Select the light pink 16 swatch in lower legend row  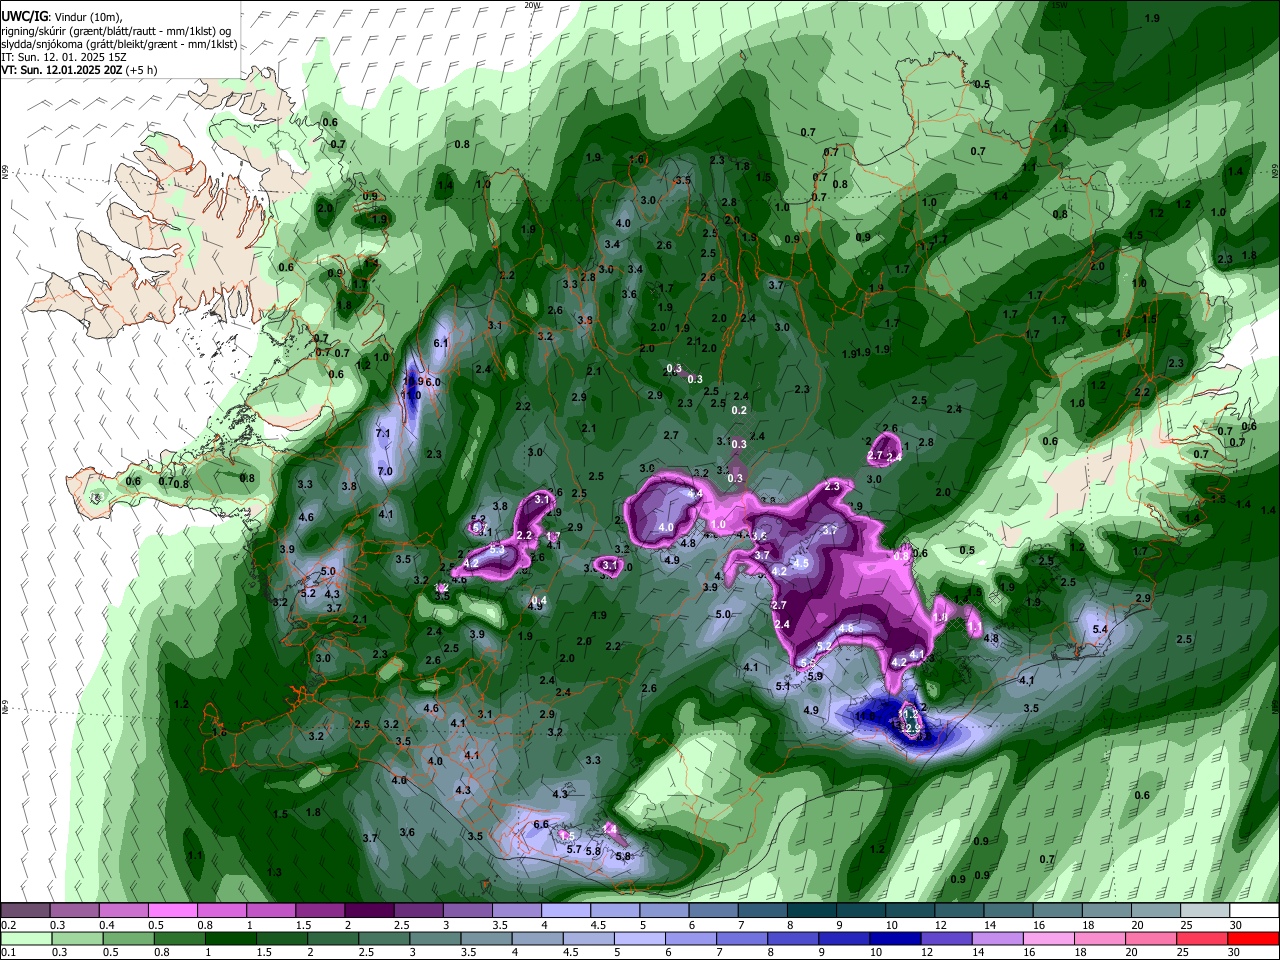(x=1049, y=938)
